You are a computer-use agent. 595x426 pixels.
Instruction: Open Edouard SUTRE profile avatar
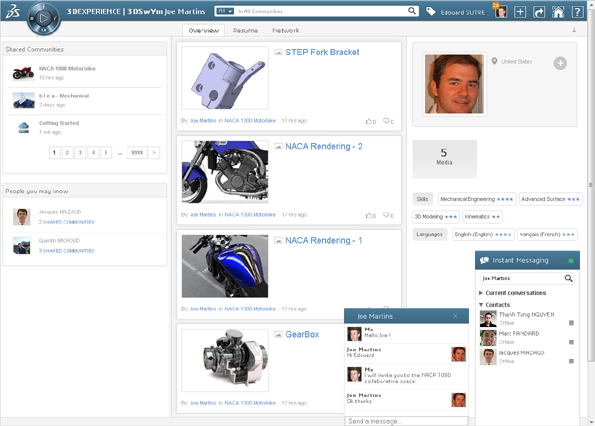[501, 11]
